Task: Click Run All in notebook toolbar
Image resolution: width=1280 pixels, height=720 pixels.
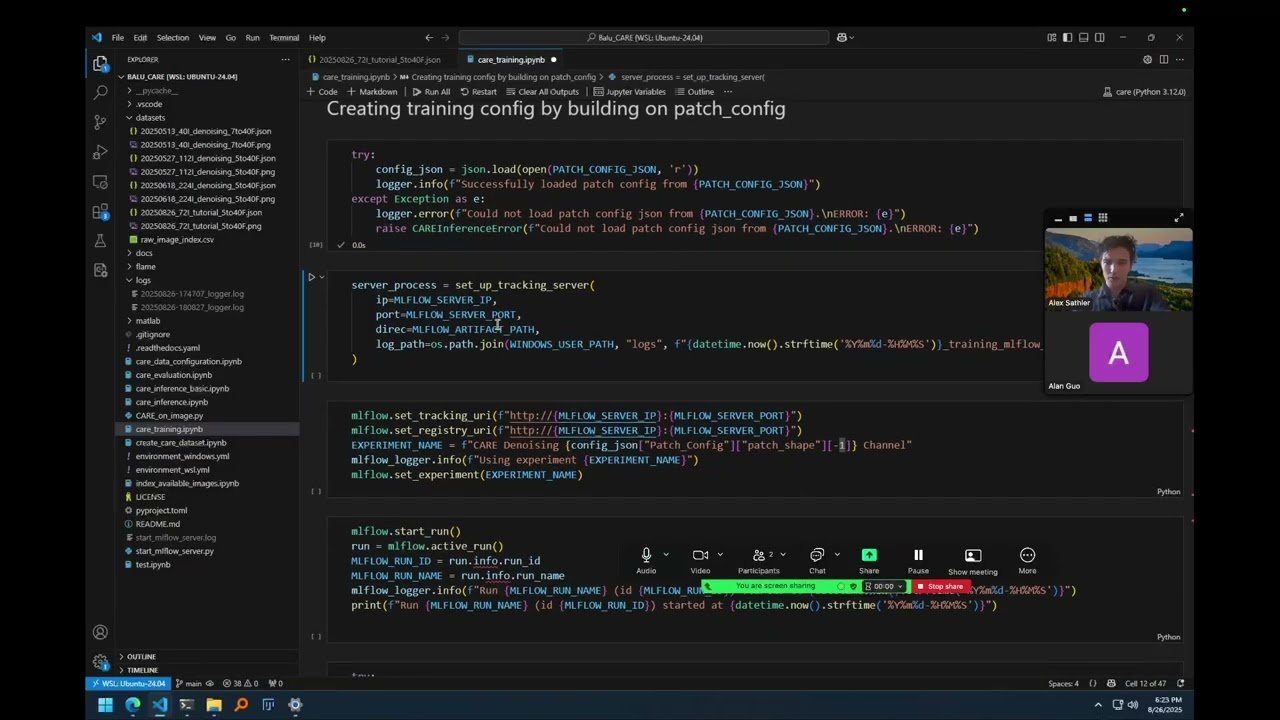Action: [x=431, y=92]
